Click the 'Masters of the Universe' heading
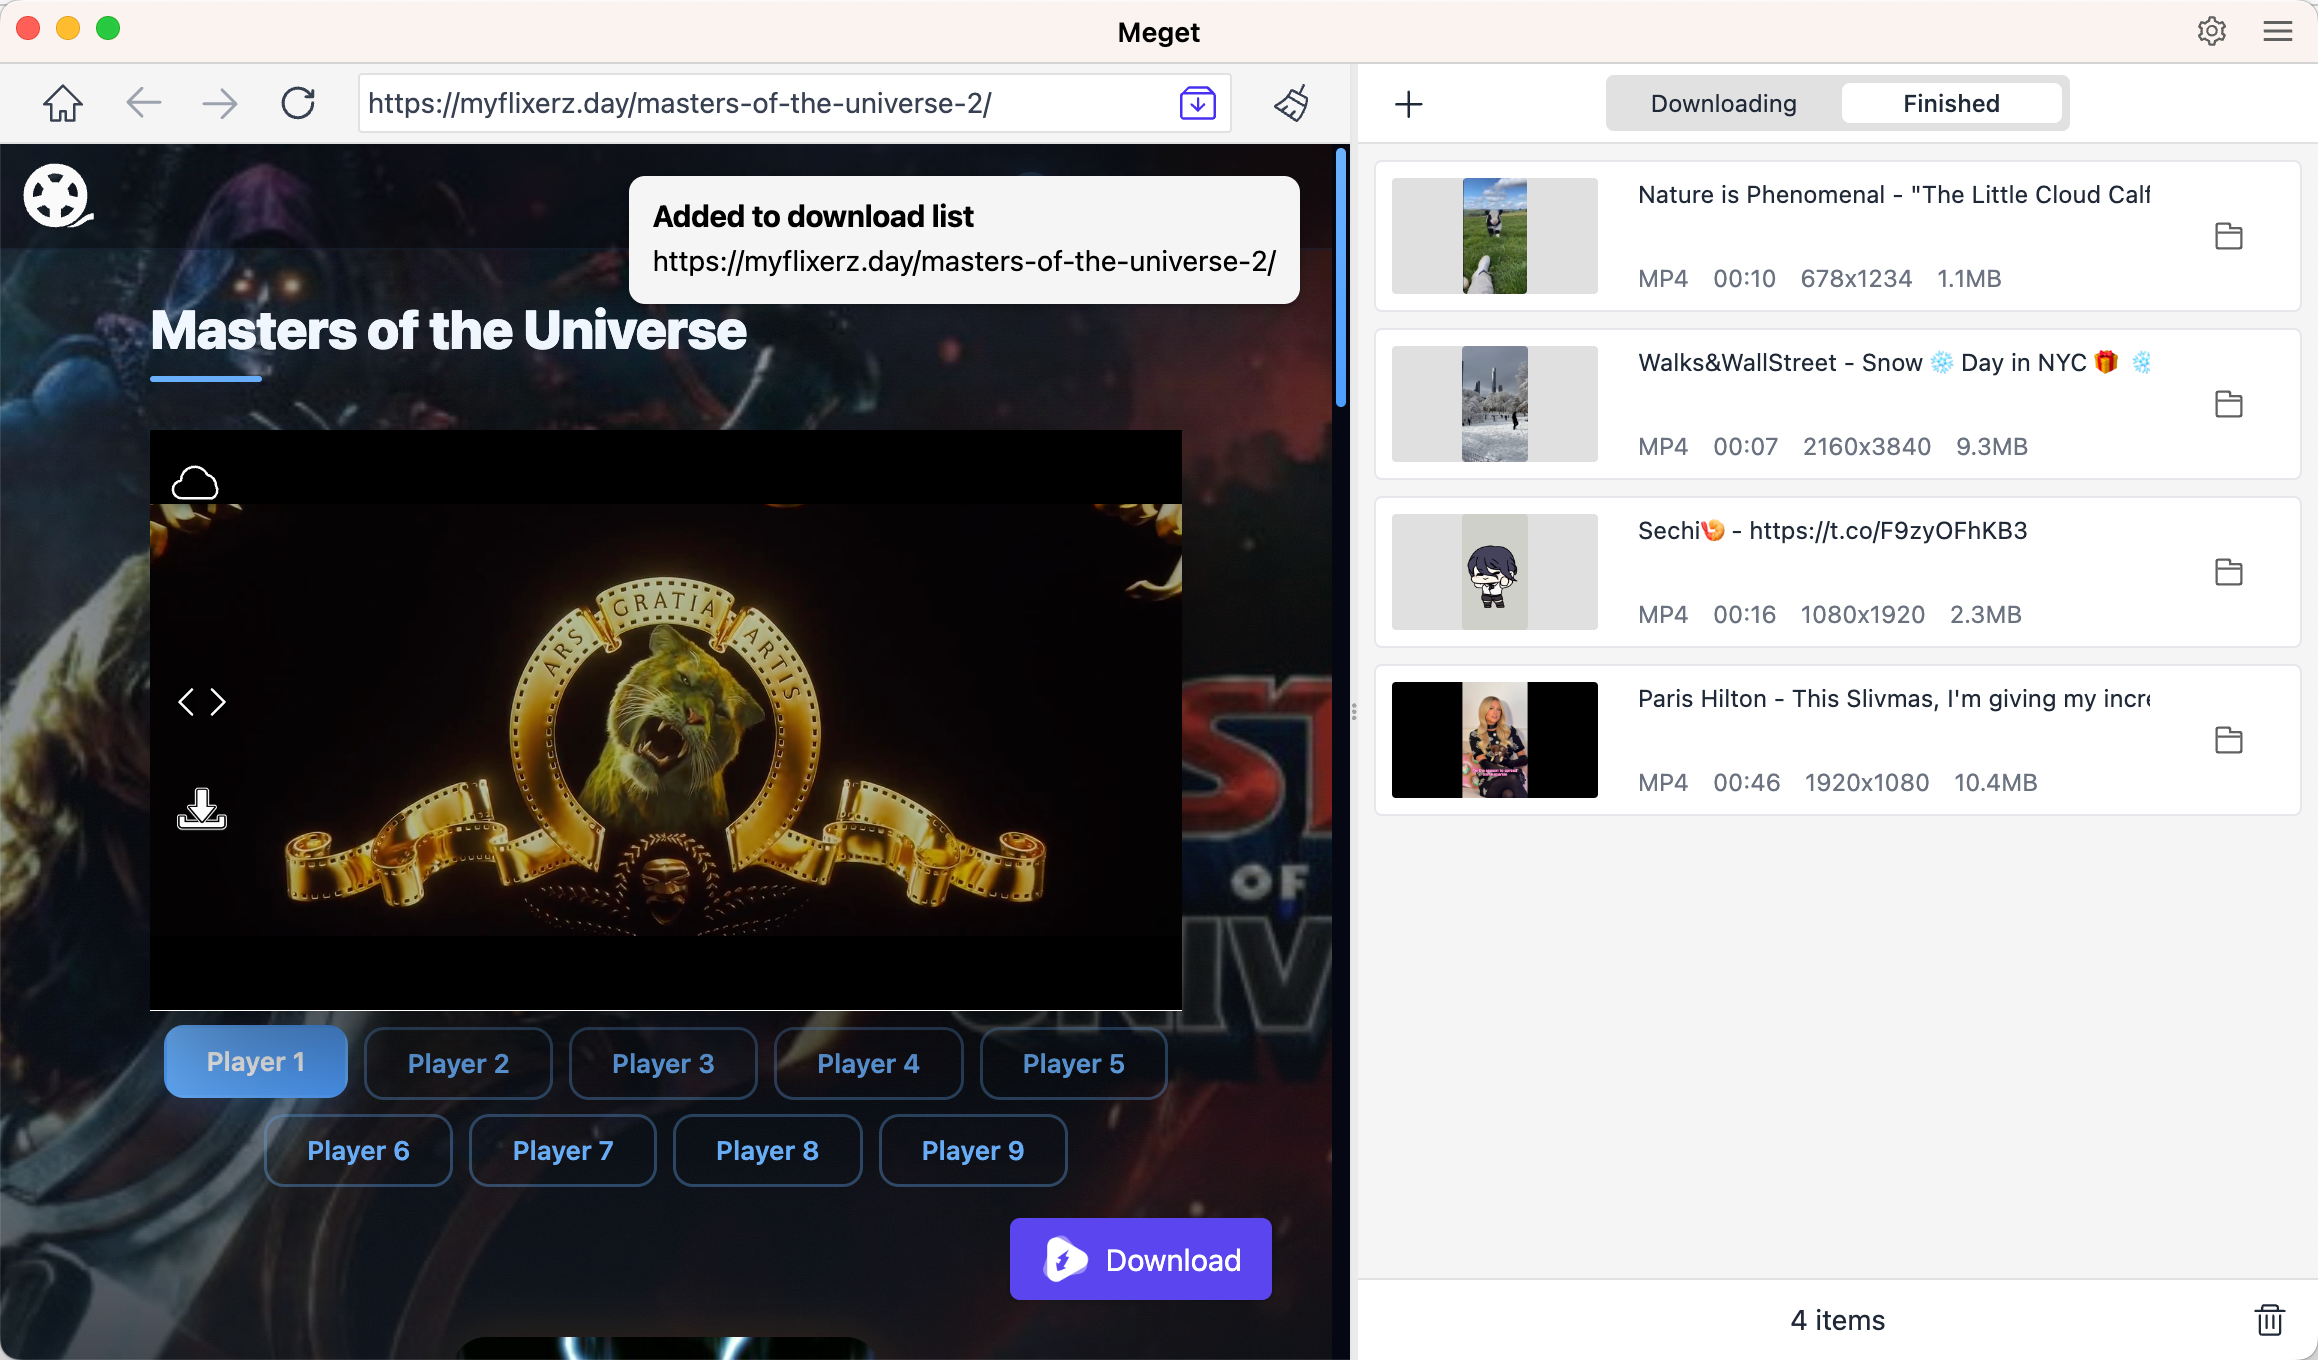 [x=448, y=330]
